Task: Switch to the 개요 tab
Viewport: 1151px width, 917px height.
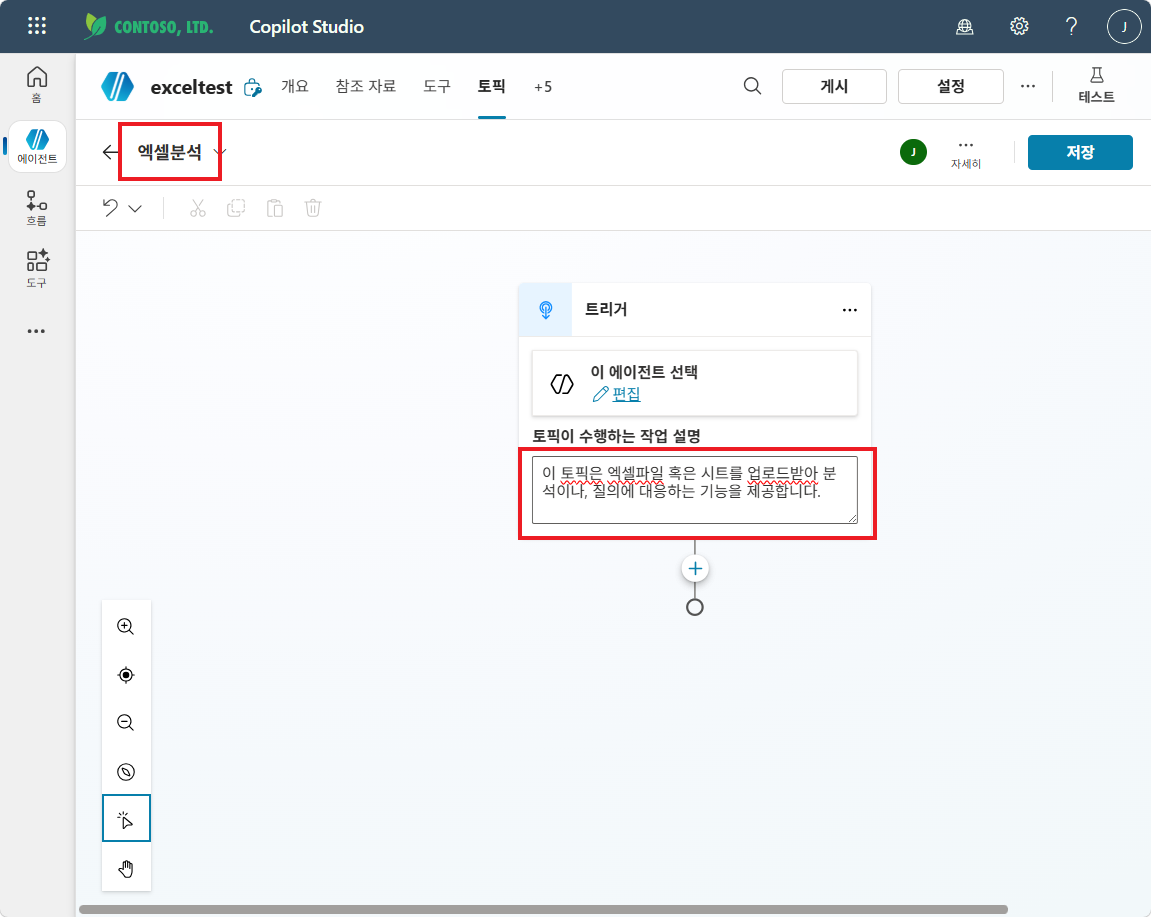Action: 294,86
